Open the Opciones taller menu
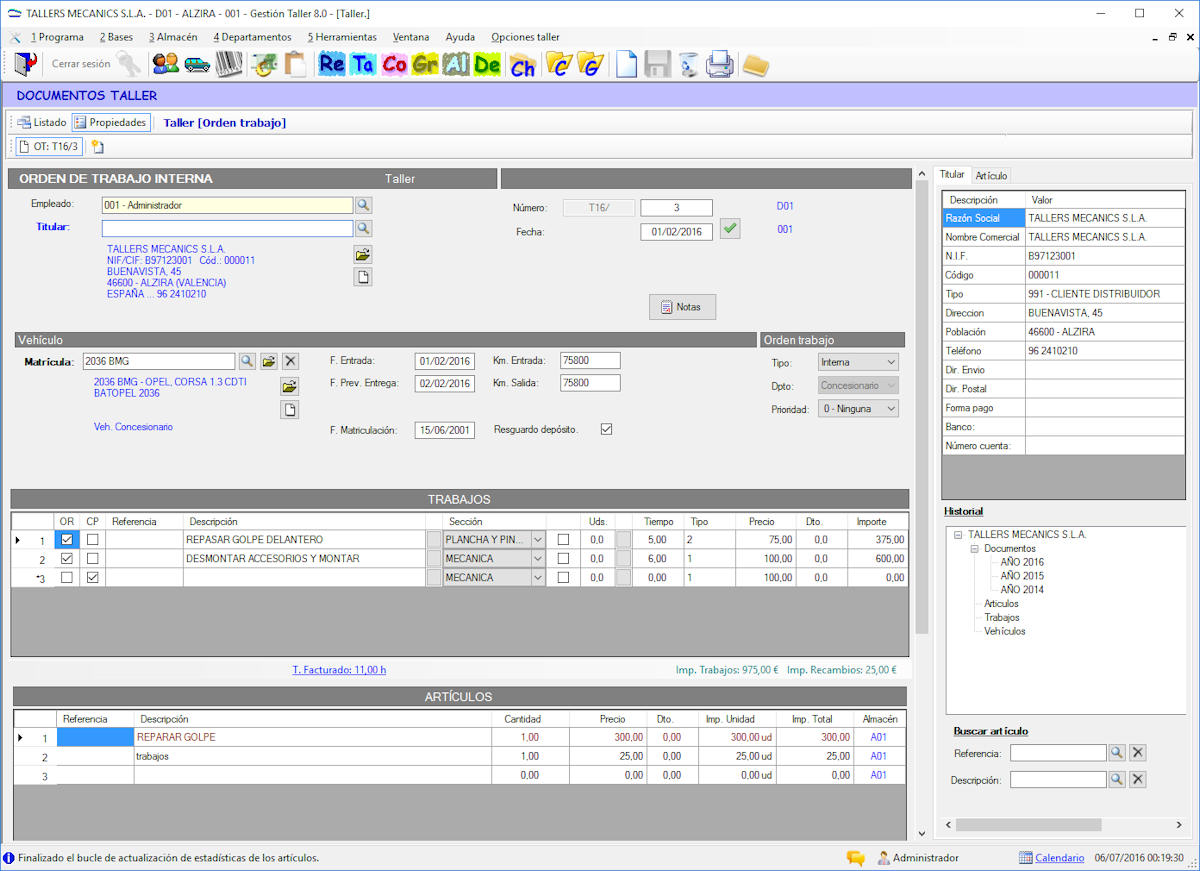Screen dimensions: 1200x871 click(525, 37)
